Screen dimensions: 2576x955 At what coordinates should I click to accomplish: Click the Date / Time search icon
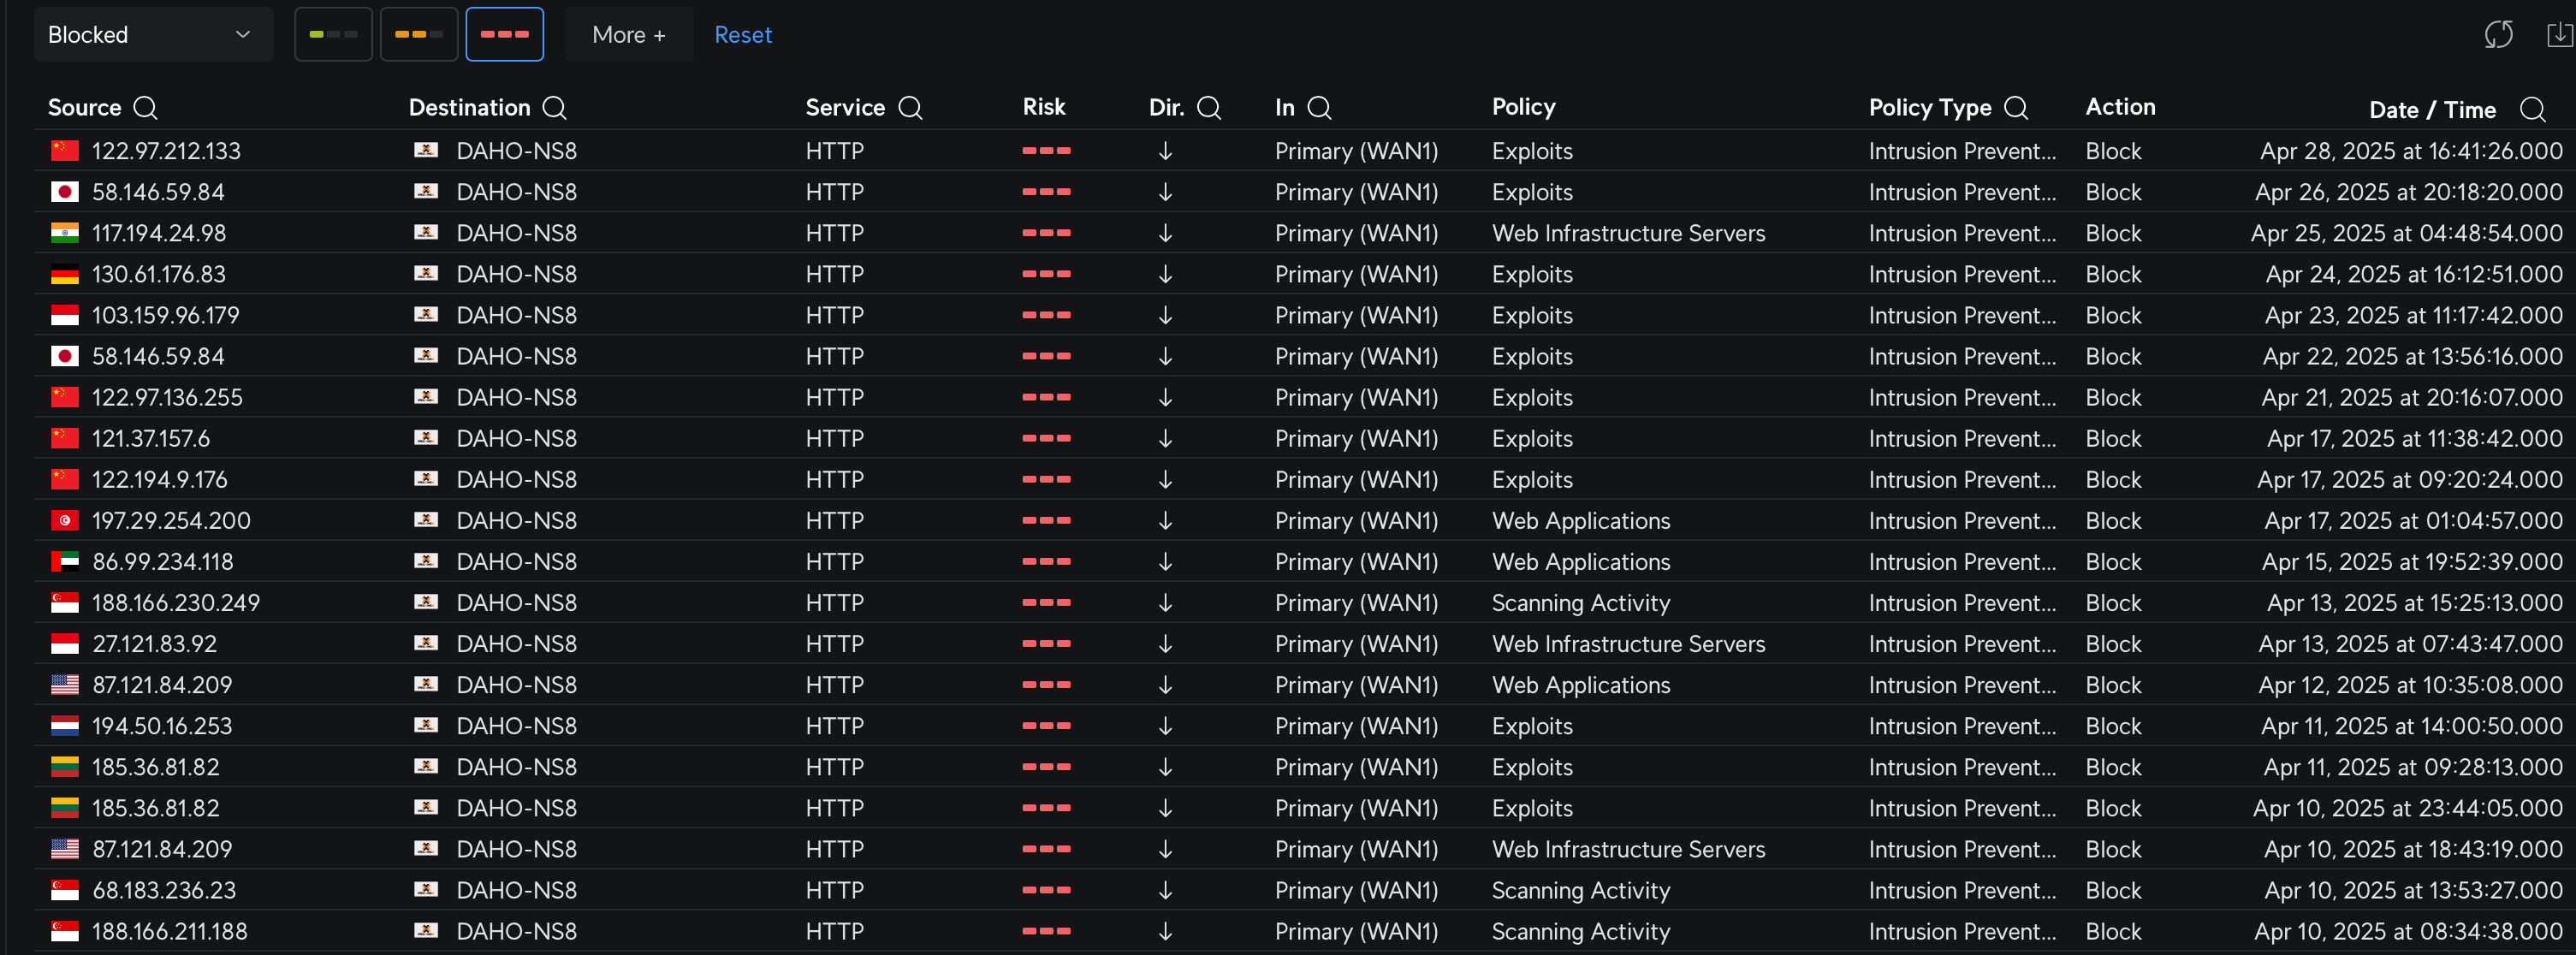click(2532, 110)
